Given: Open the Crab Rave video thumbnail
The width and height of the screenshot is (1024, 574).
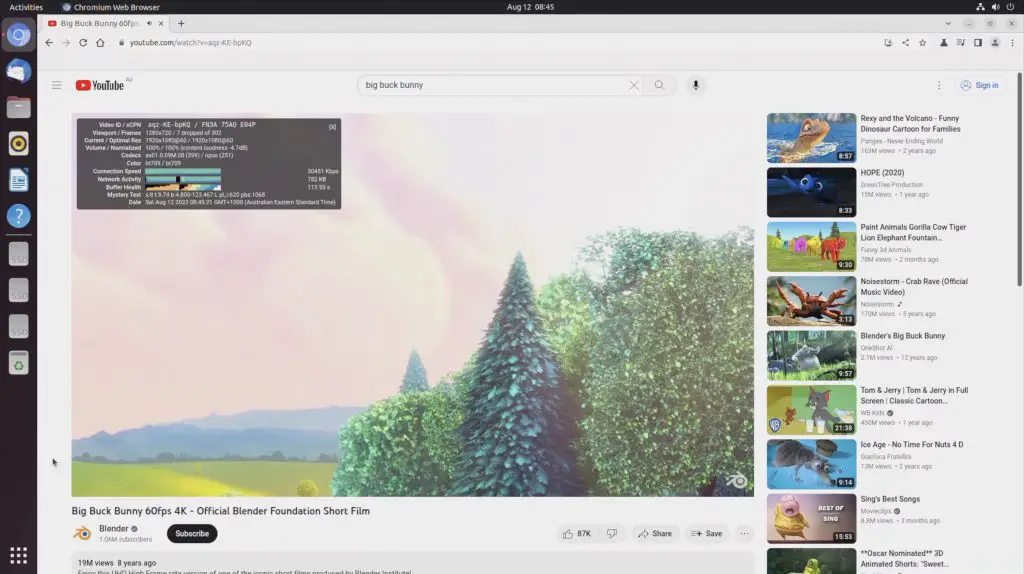Looking at the screenshot, I should click(x=811, y=301).
